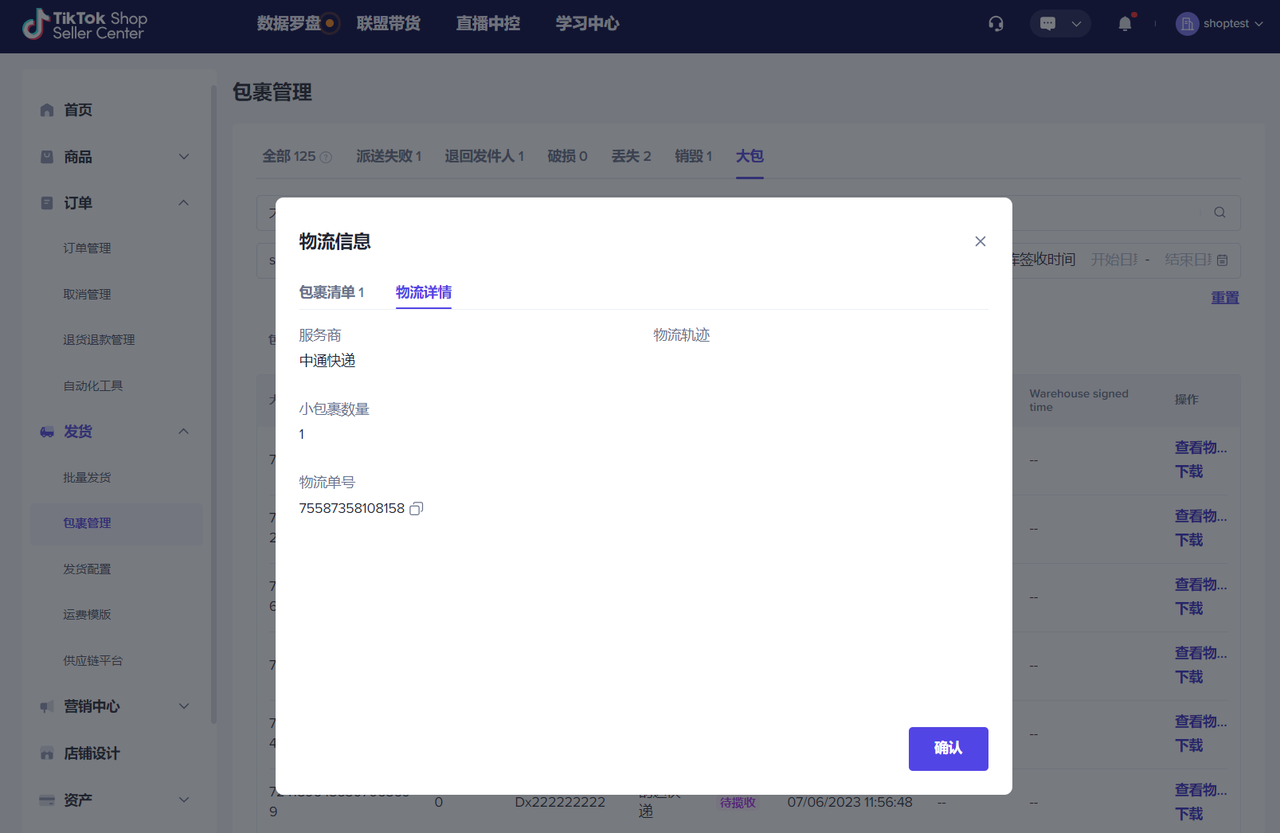Open 供应链平台 in sidebar
This screenshot has width=1280, height=833.
click(93, 661)
